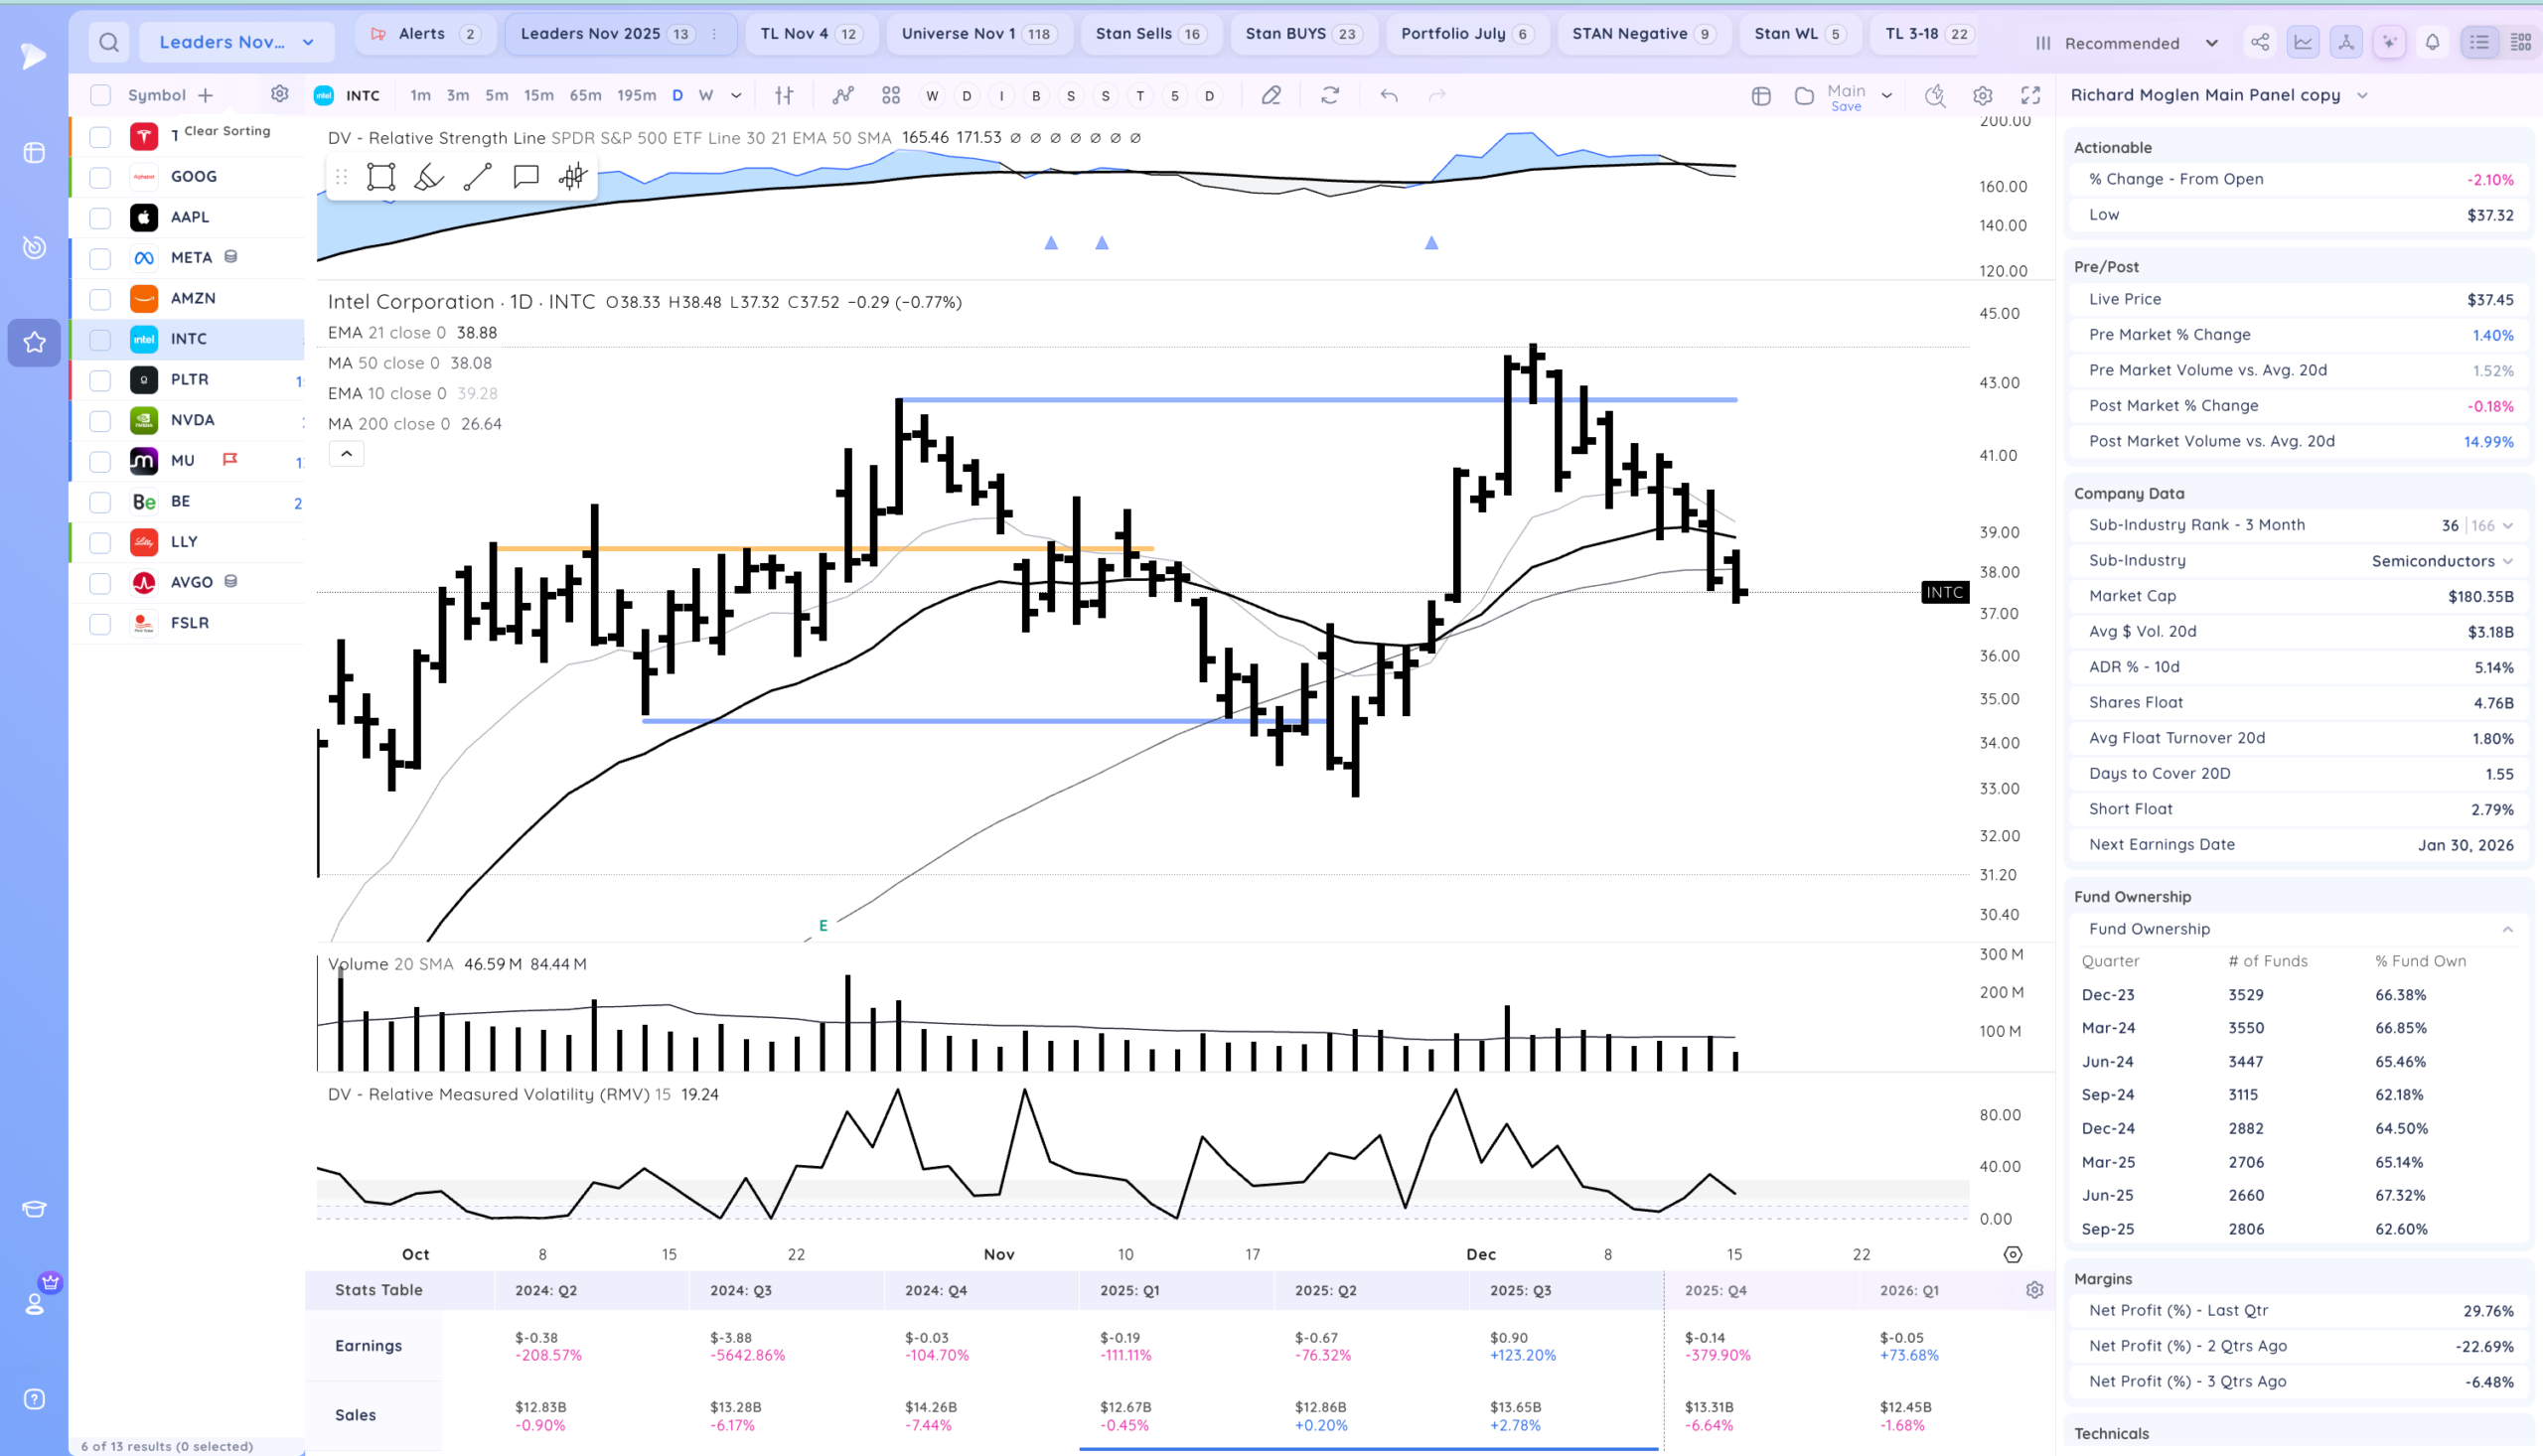The width and height of the screenshot is (2543, 1456).
Task: Click the comment callout tool
Action: [x=526, y=177]
